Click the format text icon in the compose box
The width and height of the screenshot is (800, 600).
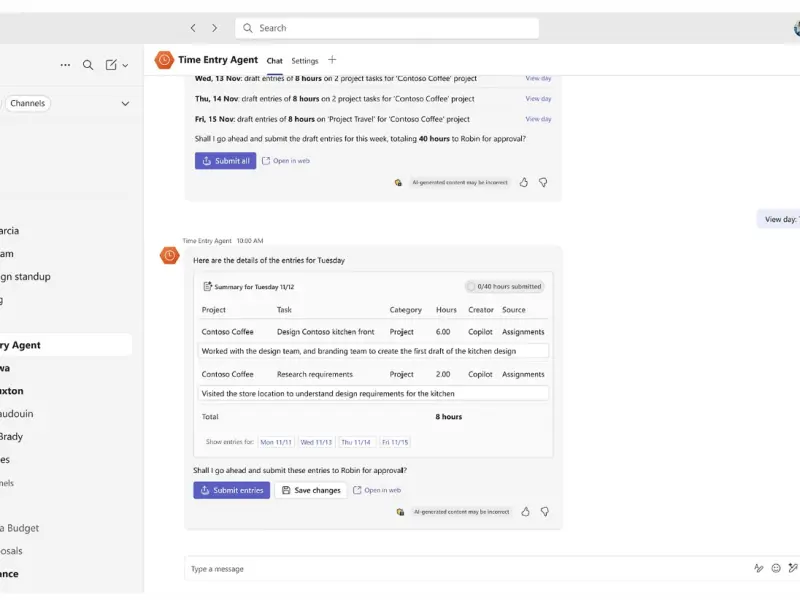[x=758, y=568]
